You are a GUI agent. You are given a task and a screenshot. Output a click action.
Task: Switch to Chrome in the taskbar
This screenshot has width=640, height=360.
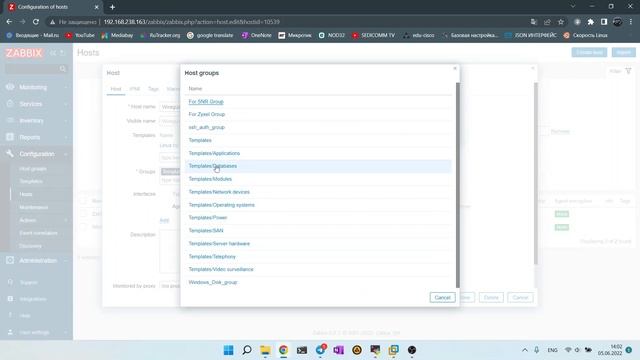pos(284,350)
